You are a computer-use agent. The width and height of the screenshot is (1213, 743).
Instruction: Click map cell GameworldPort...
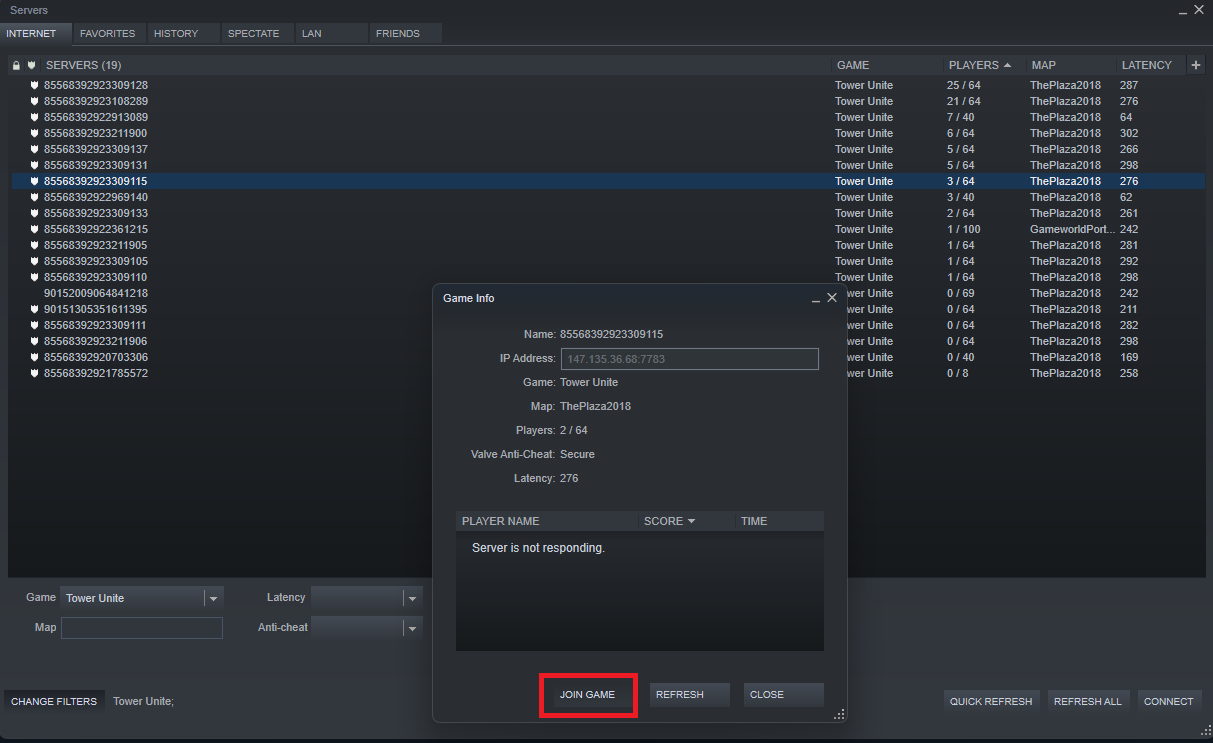click(x=1071, y=229)
